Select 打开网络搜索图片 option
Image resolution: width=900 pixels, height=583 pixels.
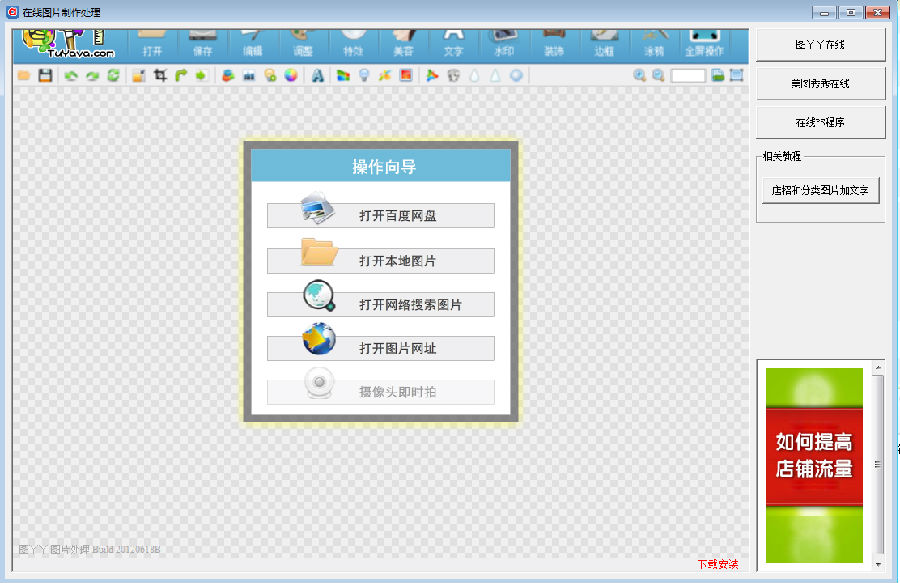click(381, 305)
